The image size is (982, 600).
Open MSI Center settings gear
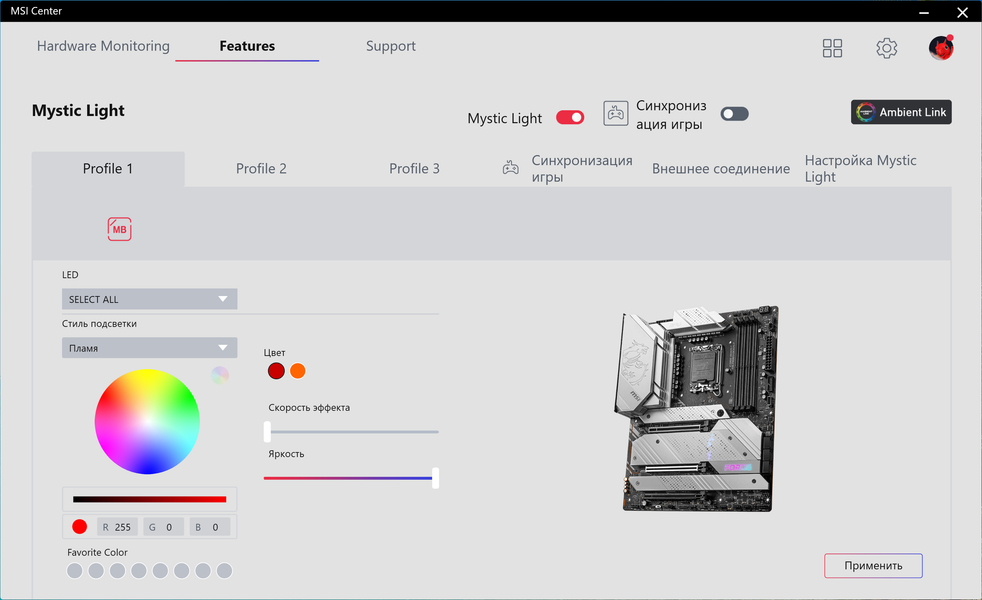(x=886, y=48)
